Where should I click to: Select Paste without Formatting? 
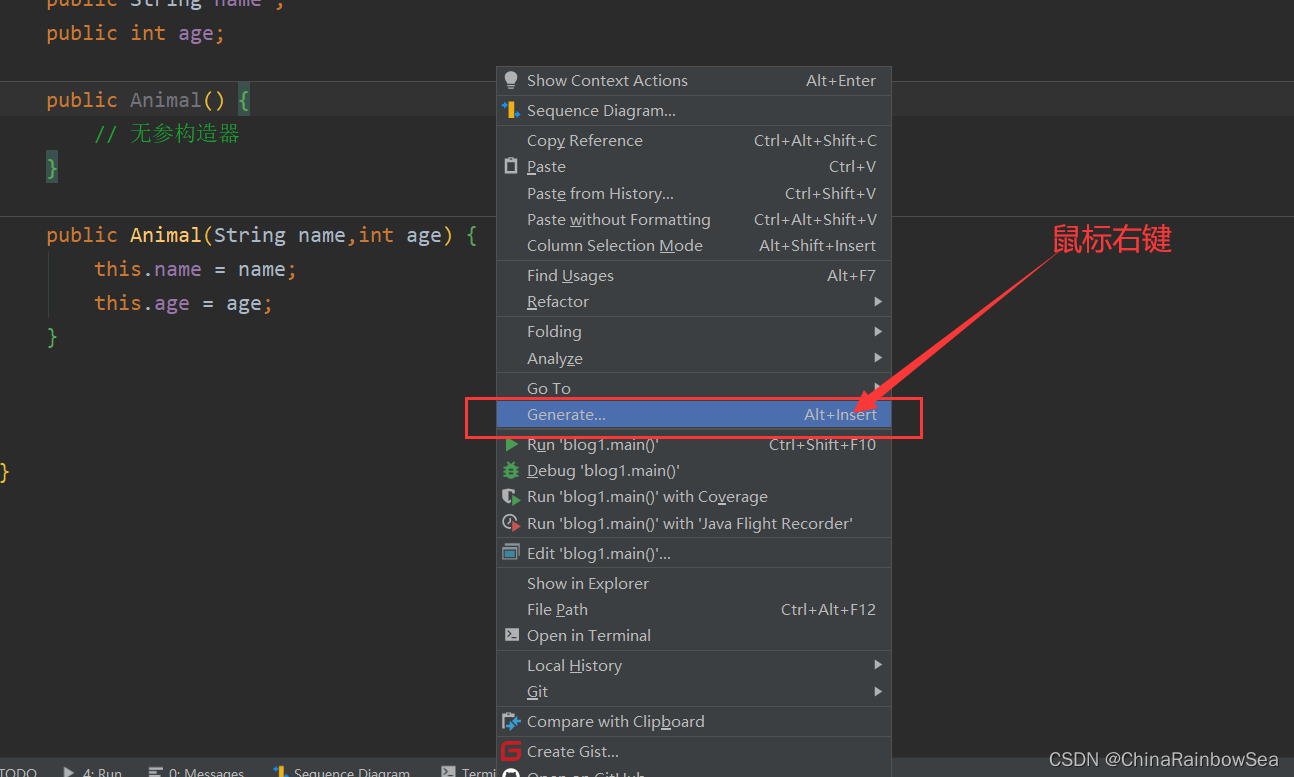pos(694,219)
